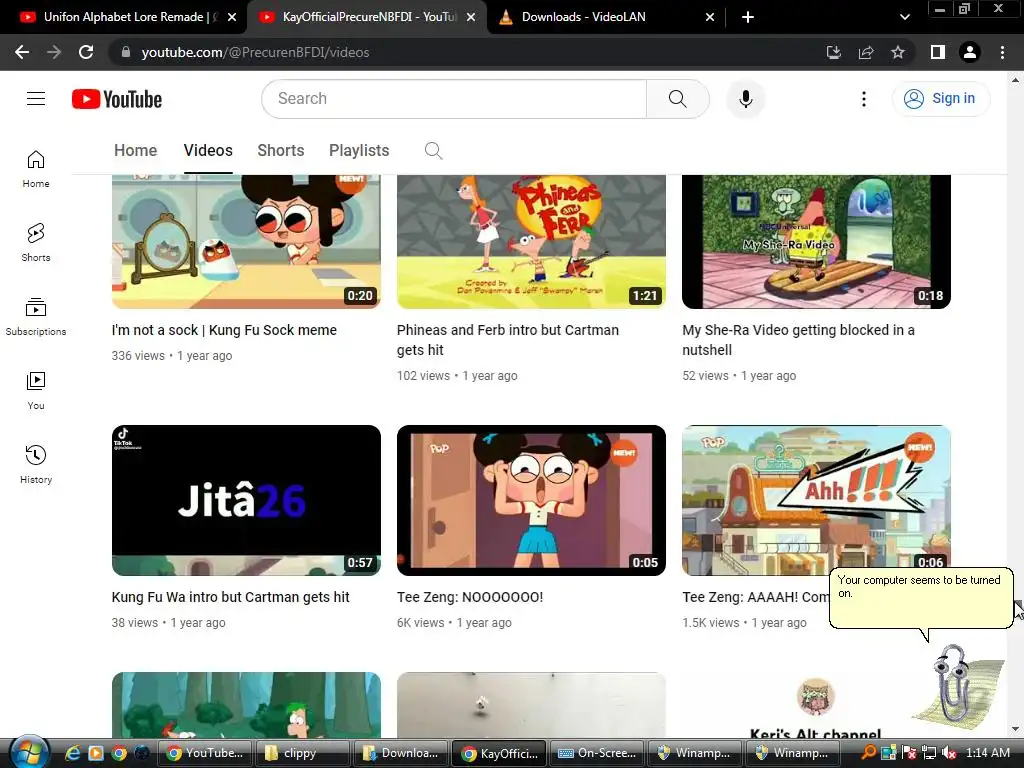Viewport: 1024px width, 768px height.
Task: Select the channel Playlists tab
Action: point(359,150)
